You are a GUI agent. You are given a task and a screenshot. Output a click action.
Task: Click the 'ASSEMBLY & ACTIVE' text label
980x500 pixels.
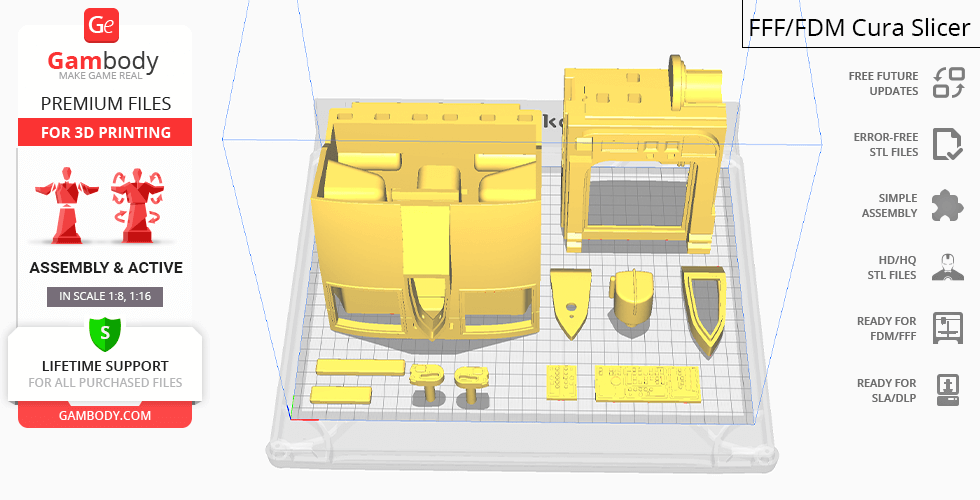click(x=105, y=268)
